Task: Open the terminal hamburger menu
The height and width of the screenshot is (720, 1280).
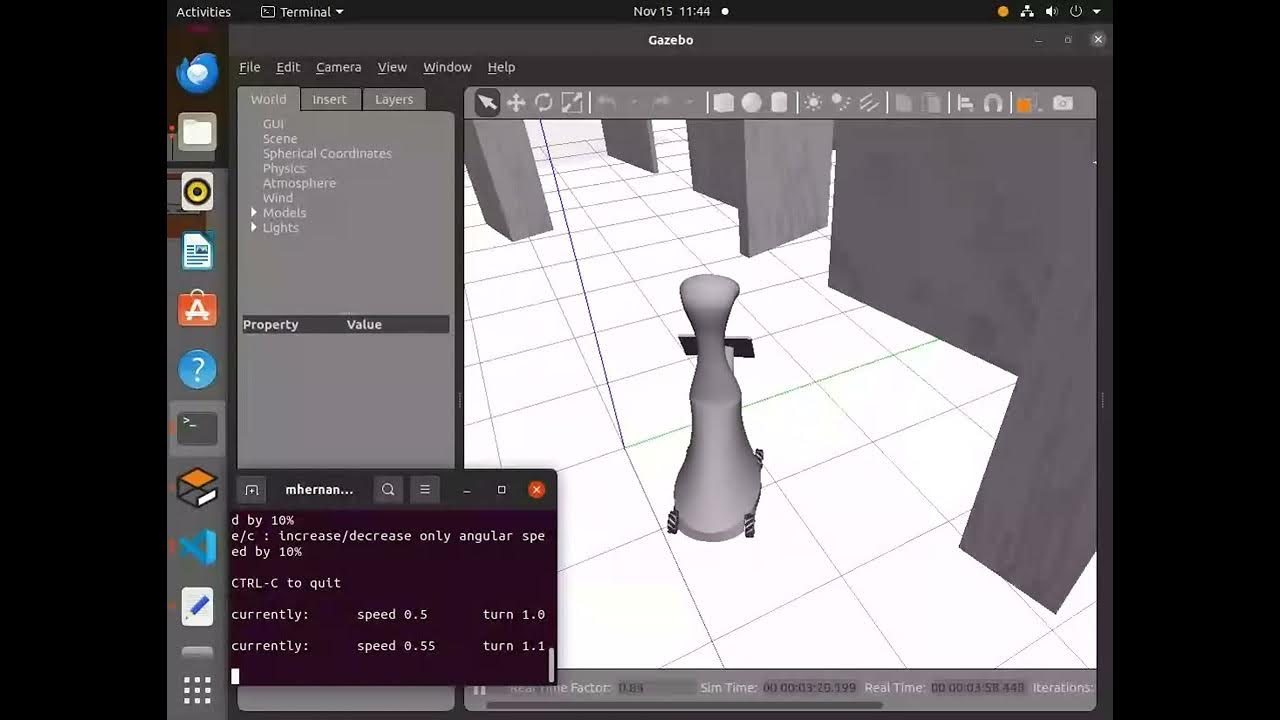Action: pyautogui.click(x=424, y=489)
